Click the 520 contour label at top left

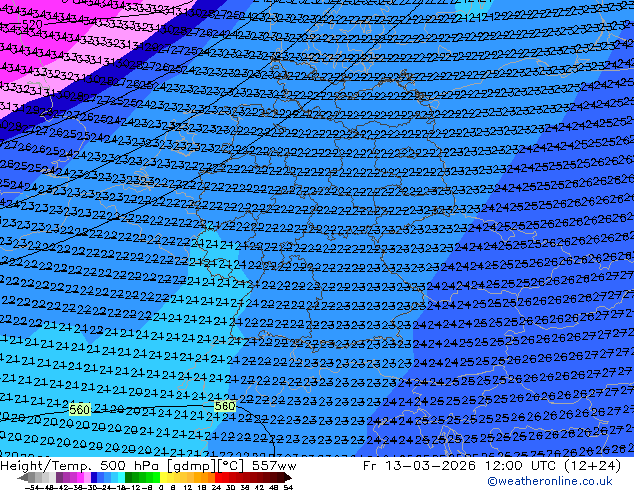pos(32,24)
